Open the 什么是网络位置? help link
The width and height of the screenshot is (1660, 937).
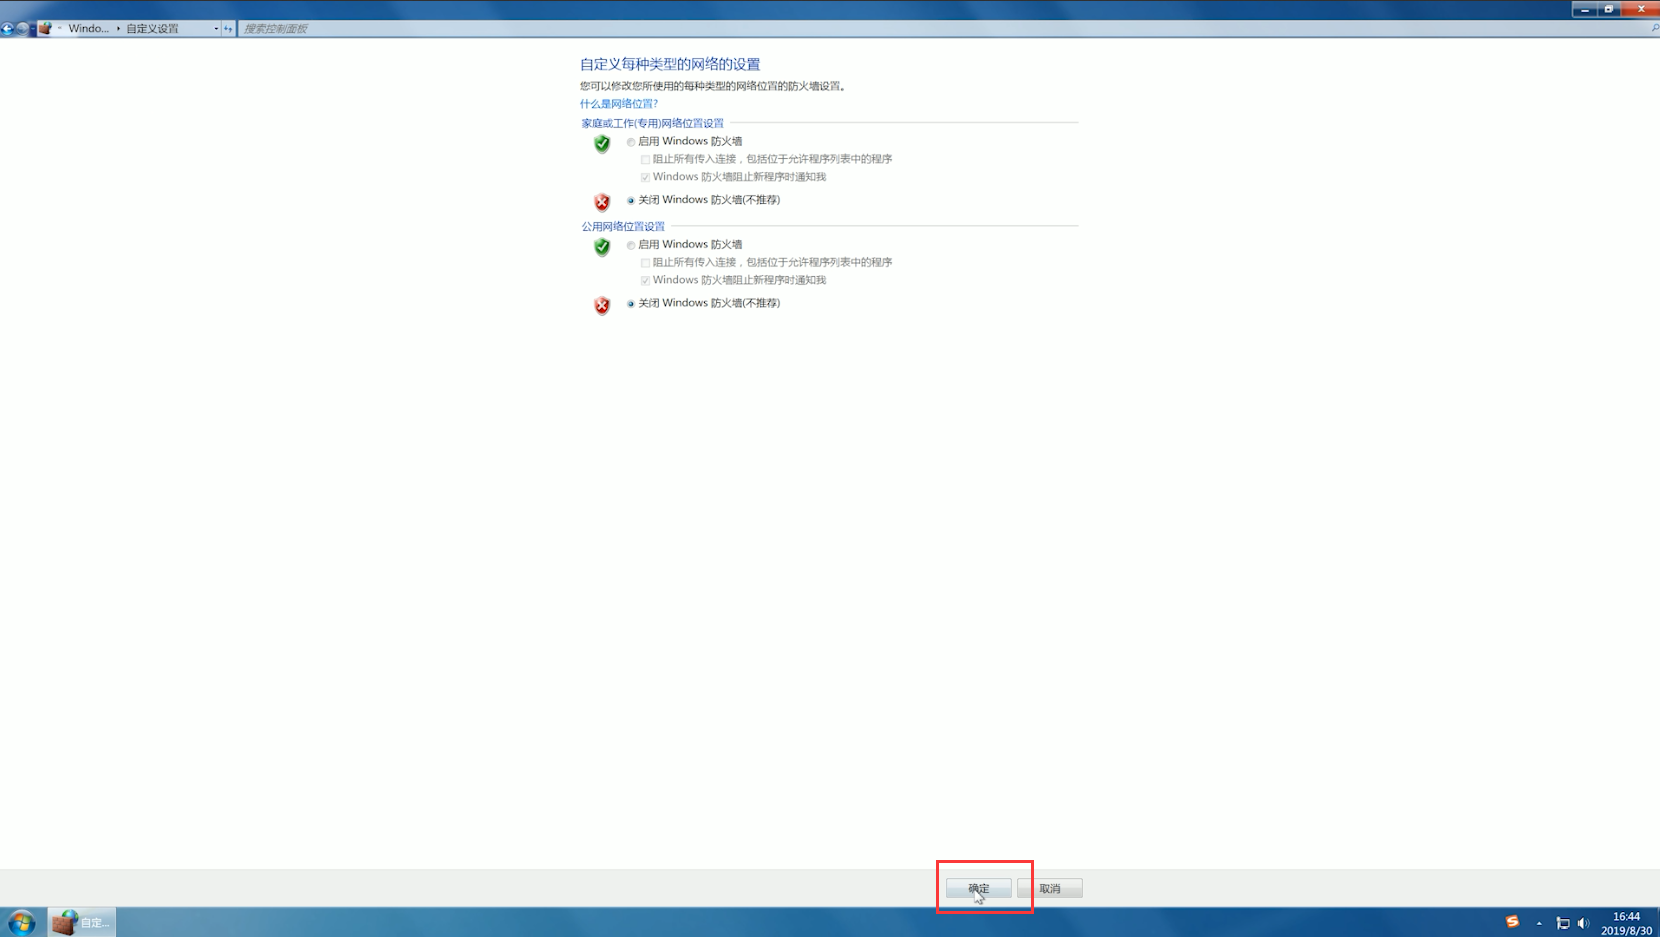pyautogui.click(x=619, y=104)
